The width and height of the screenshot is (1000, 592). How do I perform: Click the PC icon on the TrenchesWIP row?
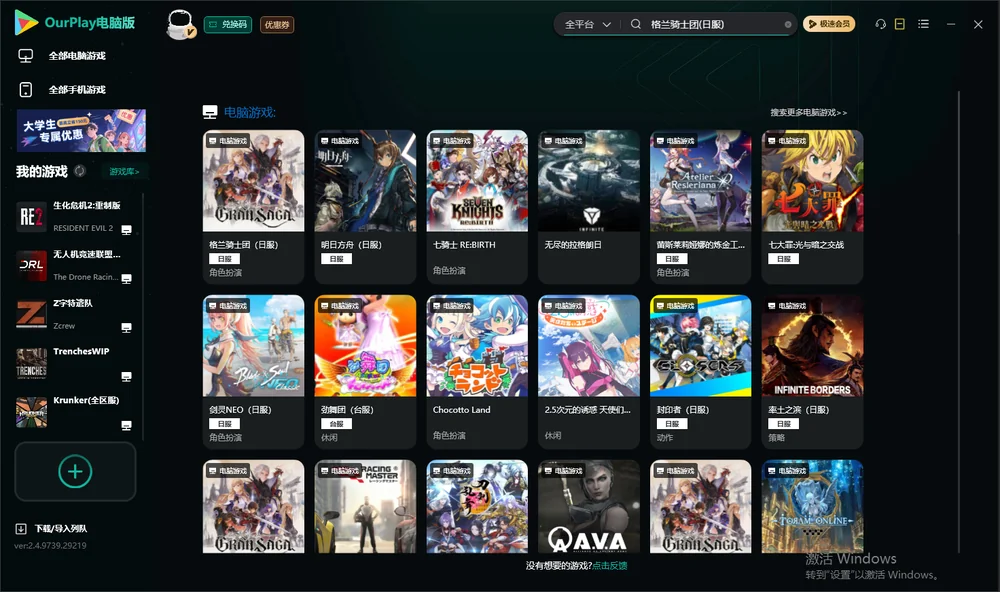pyautogui.click(x=126, y=376)
